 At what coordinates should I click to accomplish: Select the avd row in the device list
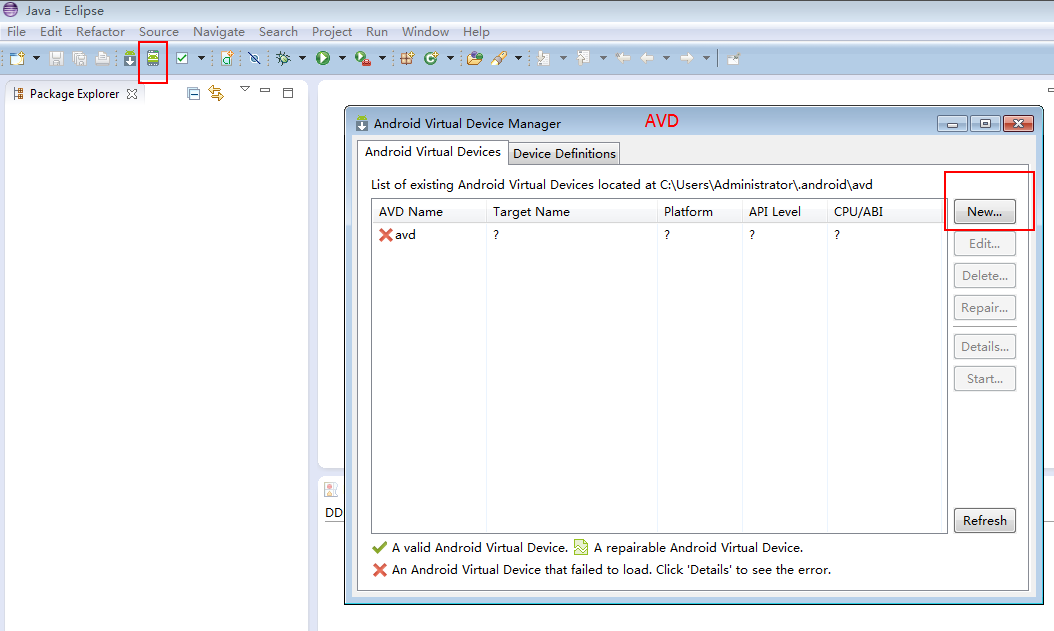(x=659, y=235)
